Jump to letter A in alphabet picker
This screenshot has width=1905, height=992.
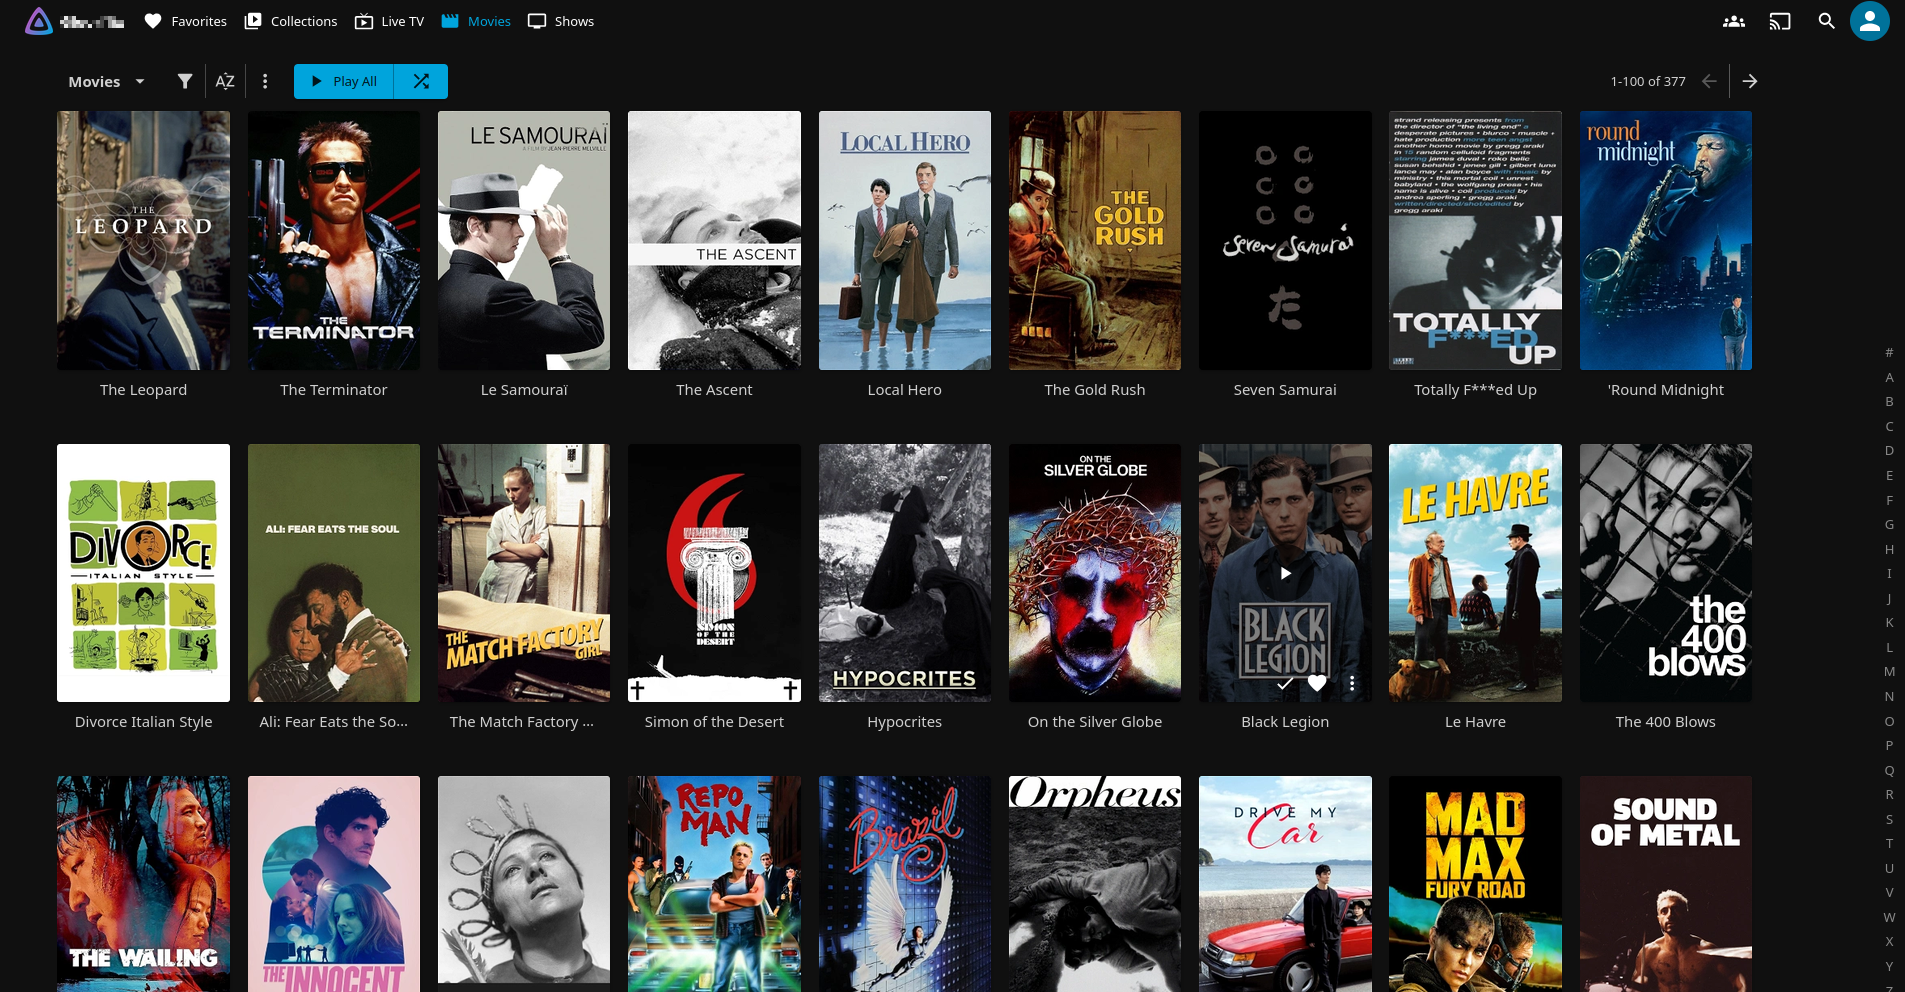pyautogui.click(x=1889, y=378)
